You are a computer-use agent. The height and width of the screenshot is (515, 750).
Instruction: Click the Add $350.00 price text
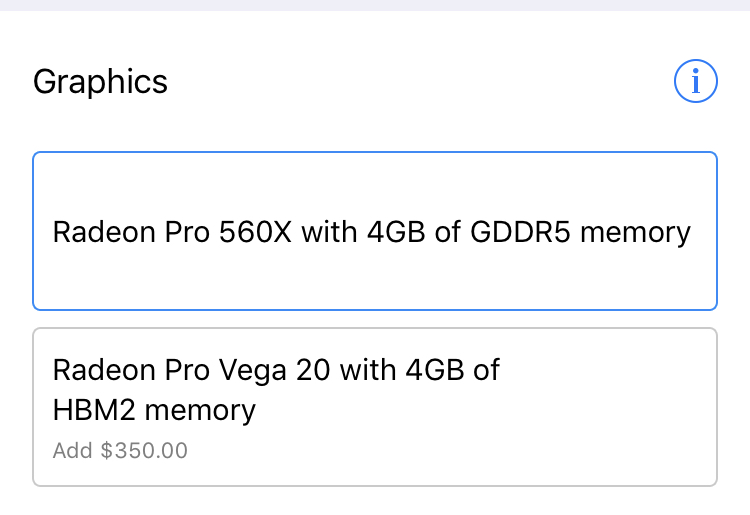click(x=120, y=450)
